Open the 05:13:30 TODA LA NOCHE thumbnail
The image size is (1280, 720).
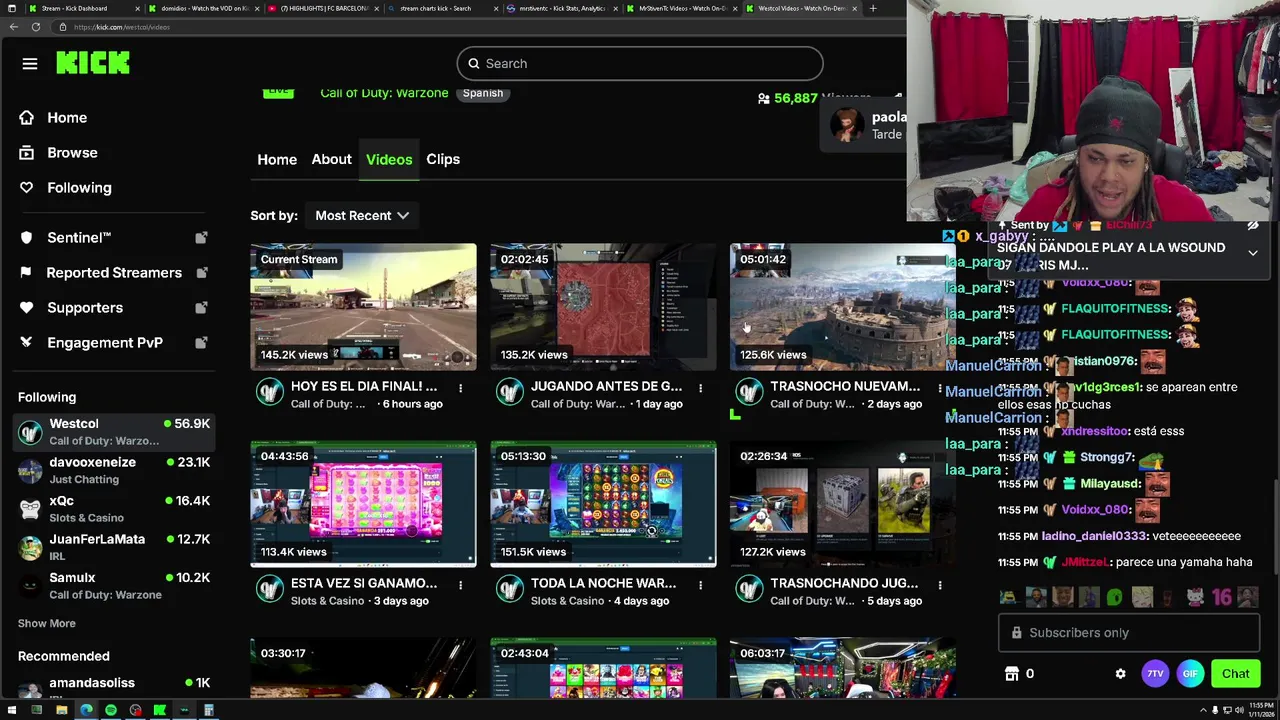(x=603, y=504)
